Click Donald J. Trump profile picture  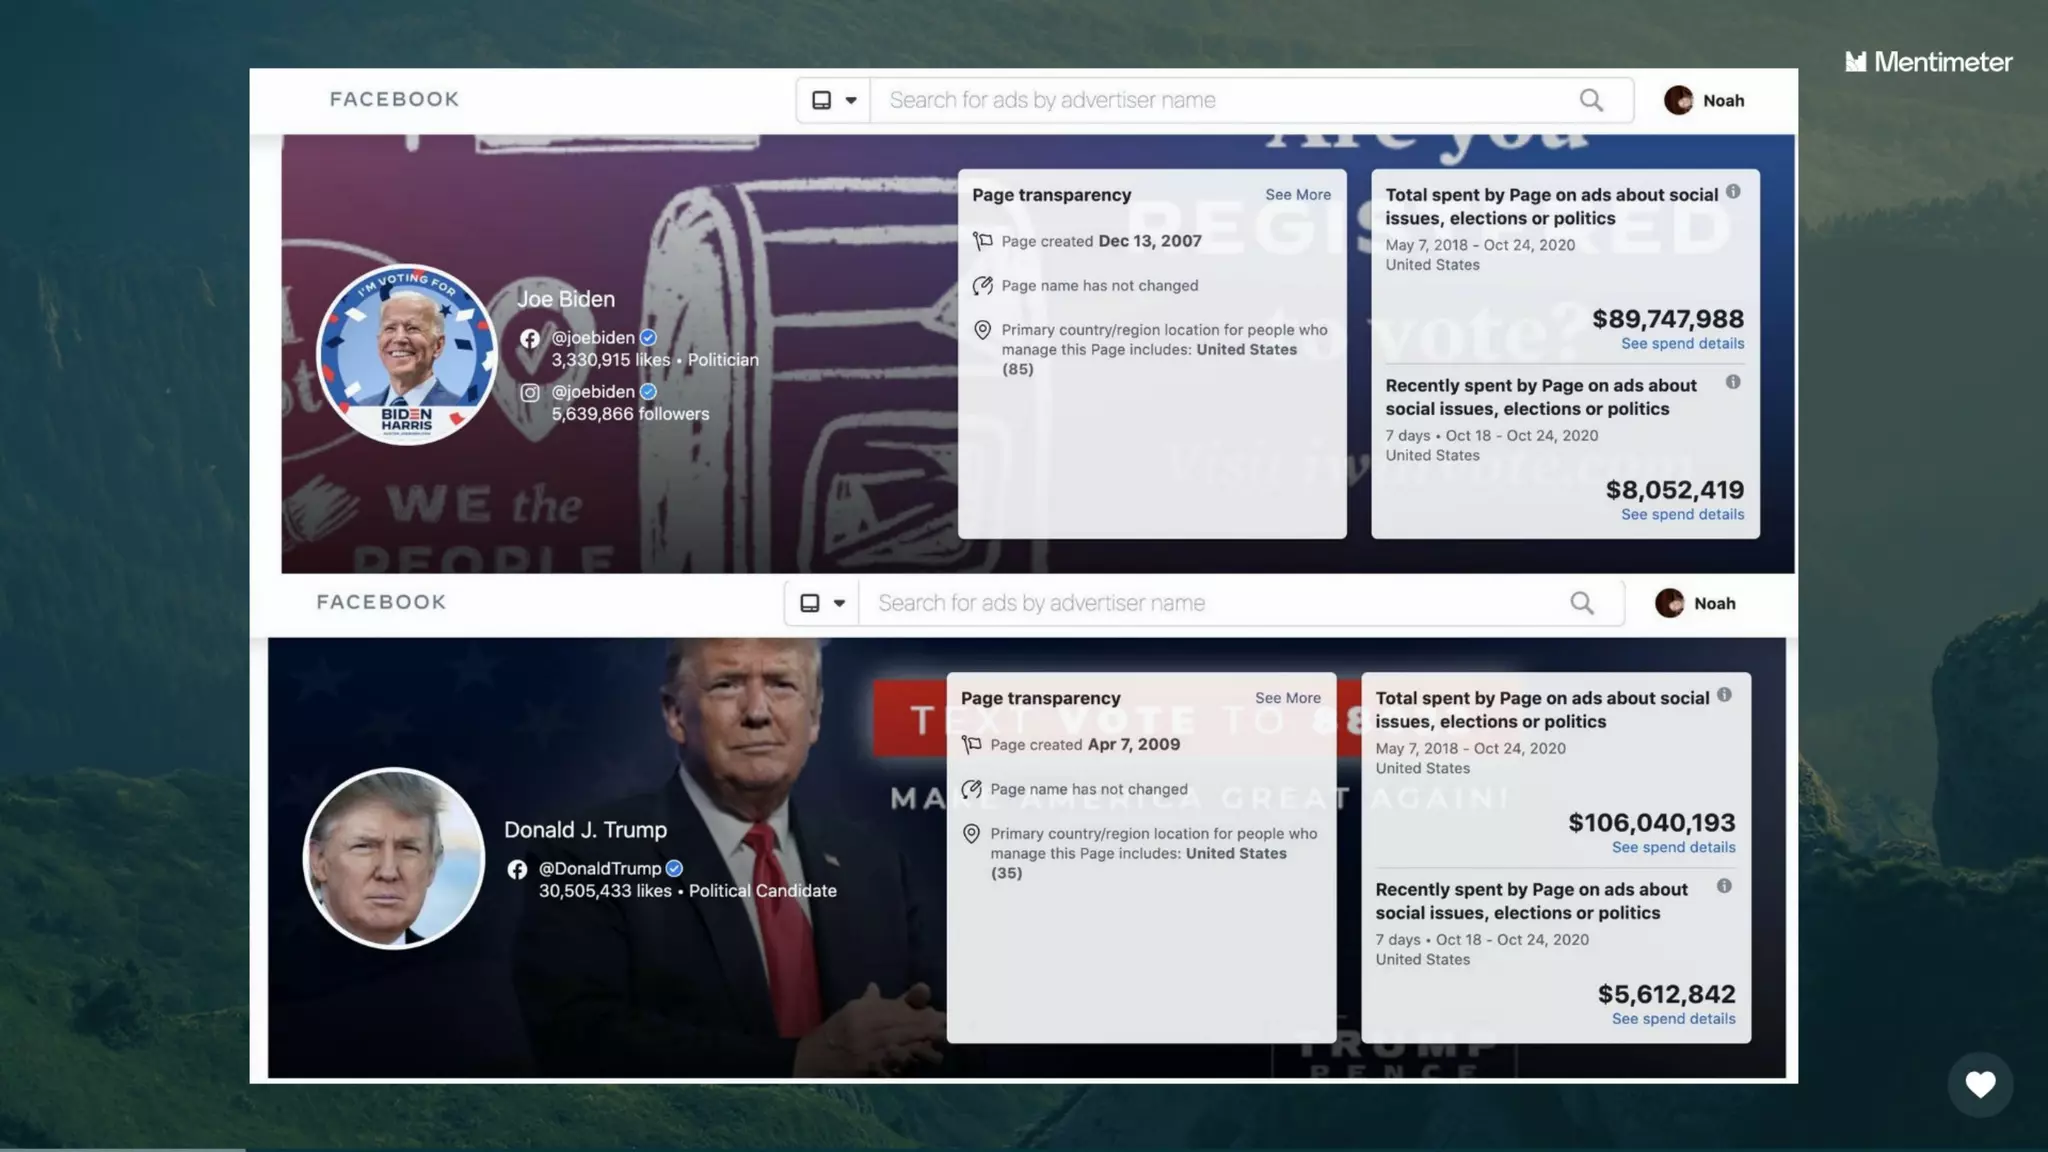click(x=394, y=858)
